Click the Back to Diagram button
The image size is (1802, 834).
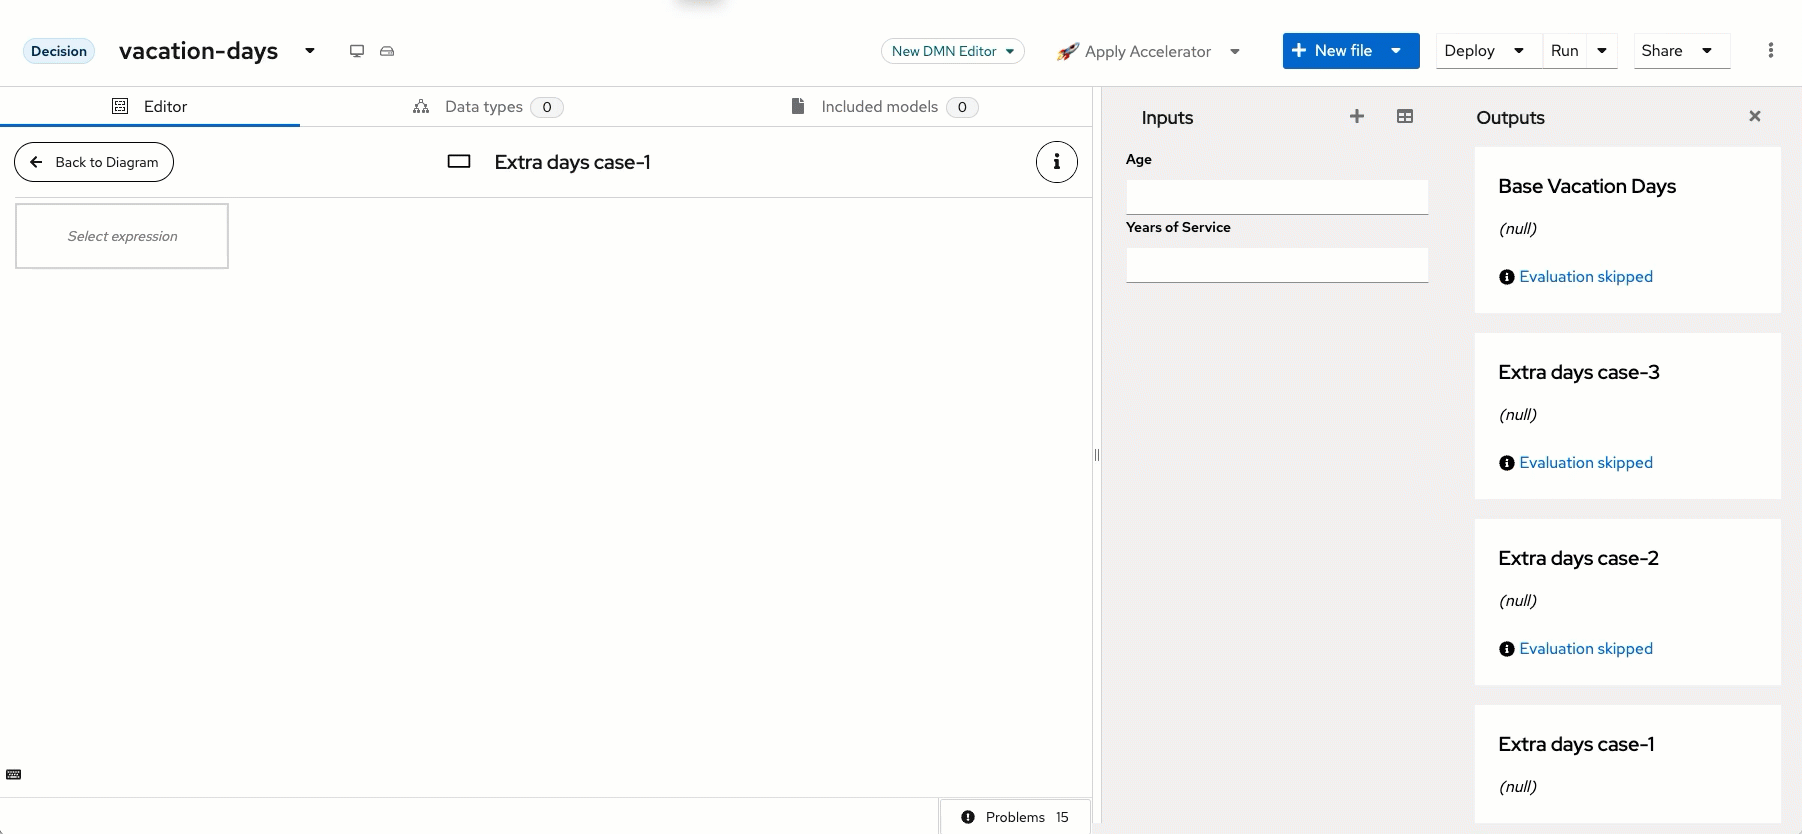(x=94, y=162)
